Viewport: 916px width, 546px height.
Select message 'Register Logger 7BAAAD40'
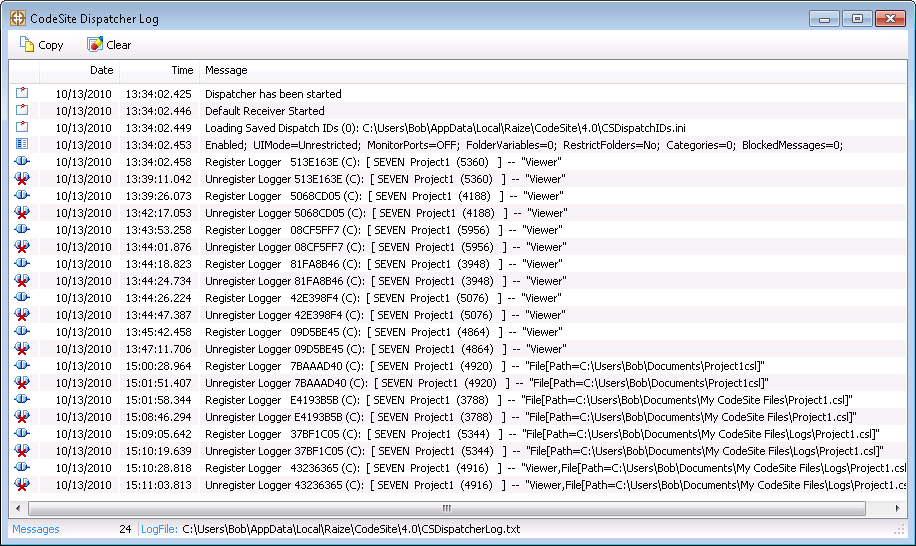click(484, 366)
